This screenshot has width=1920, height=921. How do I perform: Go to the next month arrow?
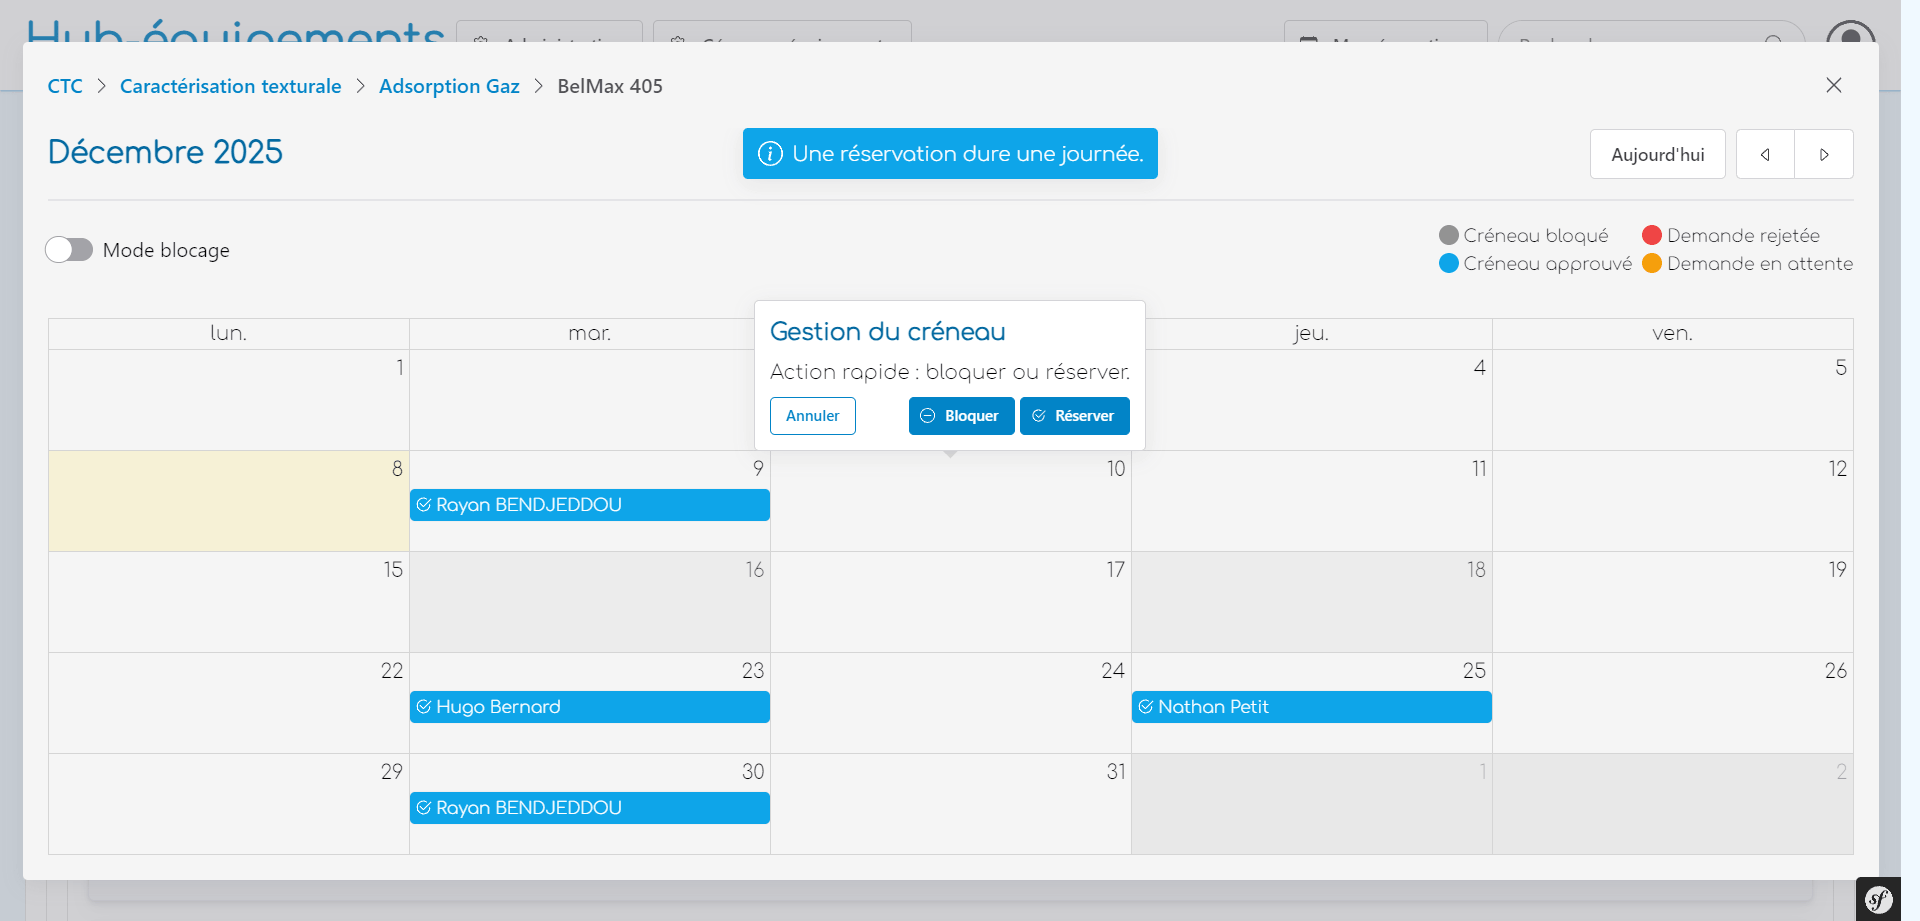pyautogui.click(x=1824, y=155)
